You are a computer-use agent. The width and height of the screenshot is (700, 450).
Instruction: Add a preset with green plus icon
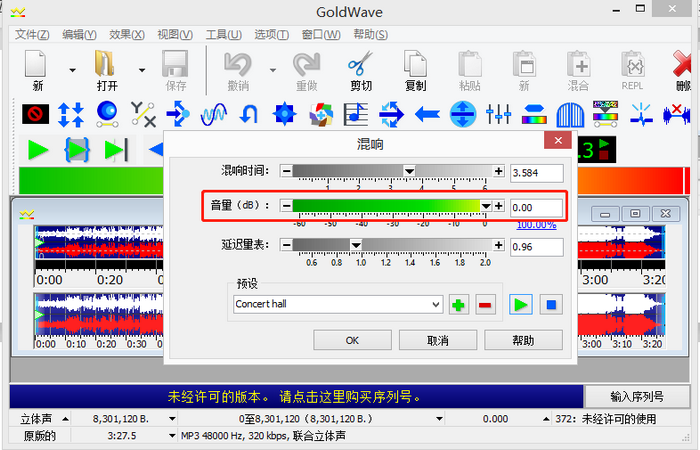[x=459, y=304]
